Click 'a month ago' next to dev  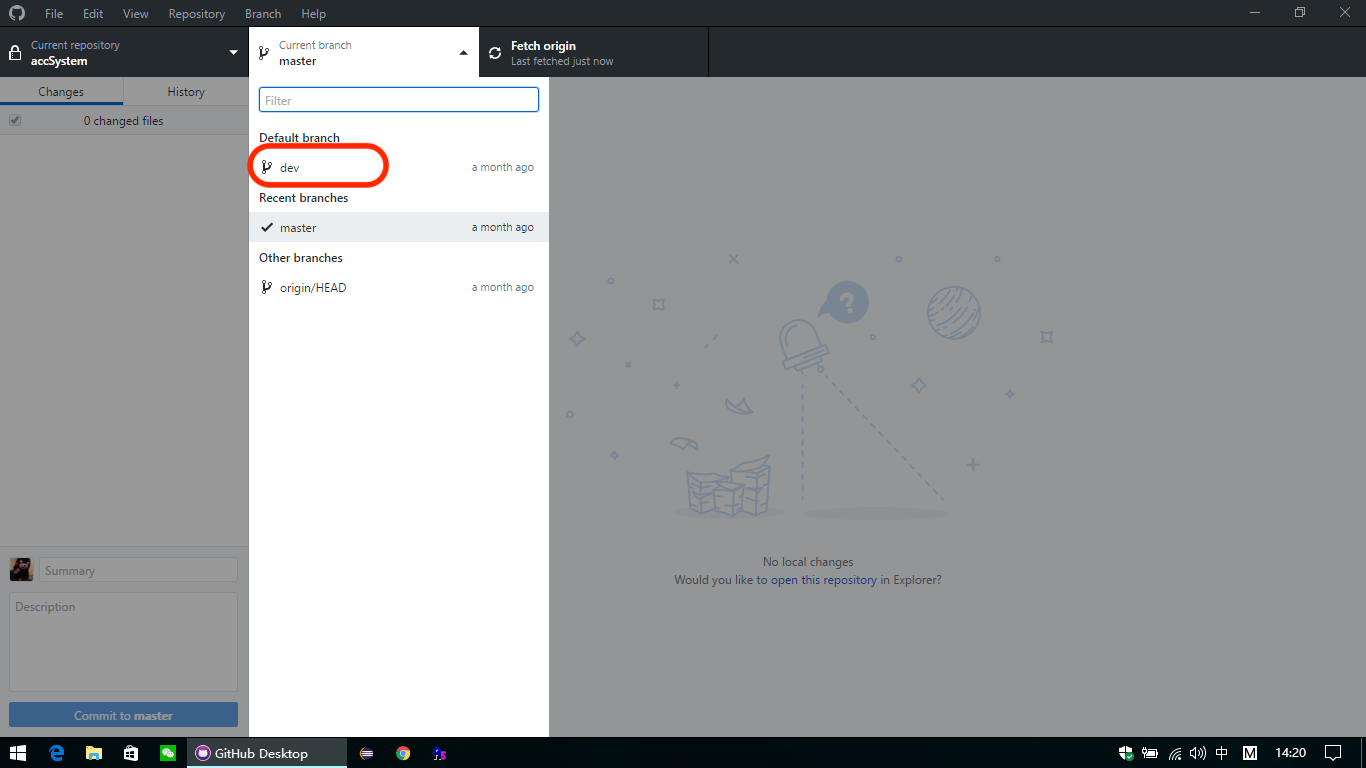503,167
